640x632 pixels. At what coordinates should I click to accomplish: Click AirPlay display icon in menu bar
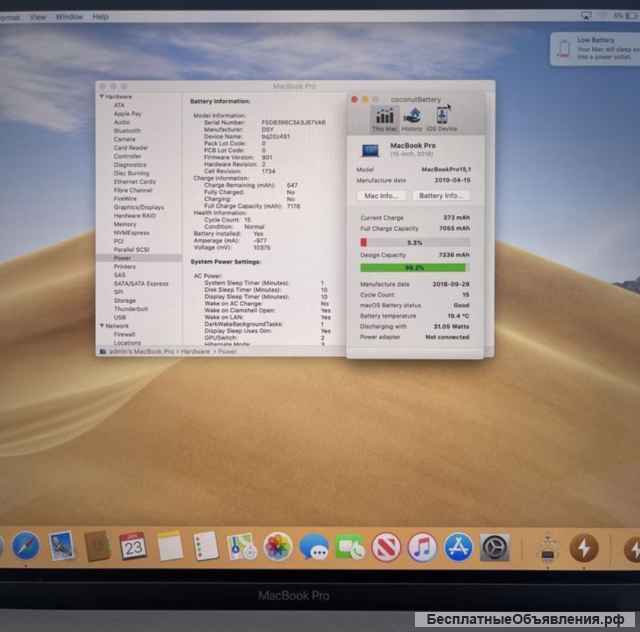[x=586, y=16]
